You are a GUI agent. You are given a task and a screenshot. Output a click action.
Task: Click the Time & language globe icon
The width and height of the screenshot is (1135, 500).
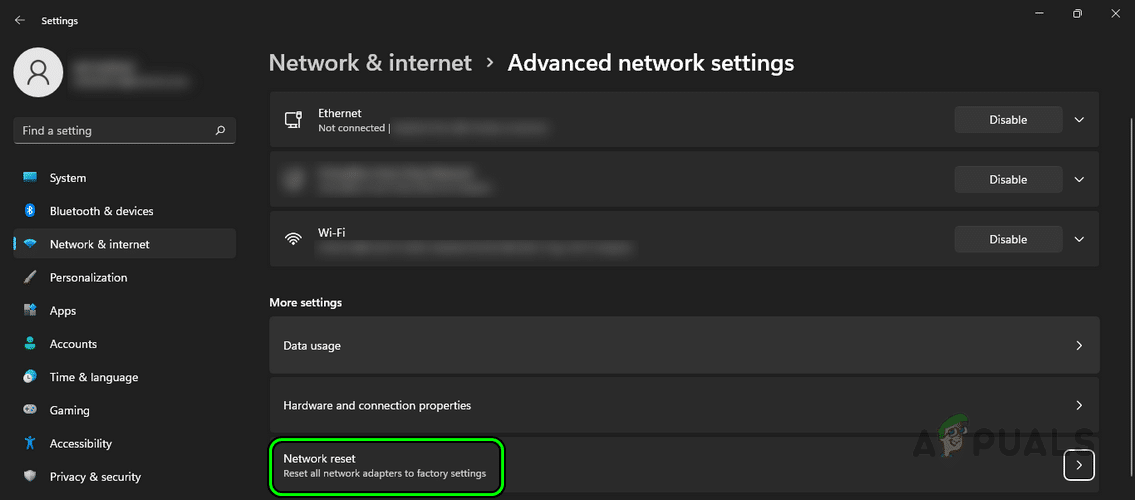[x=30, y=377]
